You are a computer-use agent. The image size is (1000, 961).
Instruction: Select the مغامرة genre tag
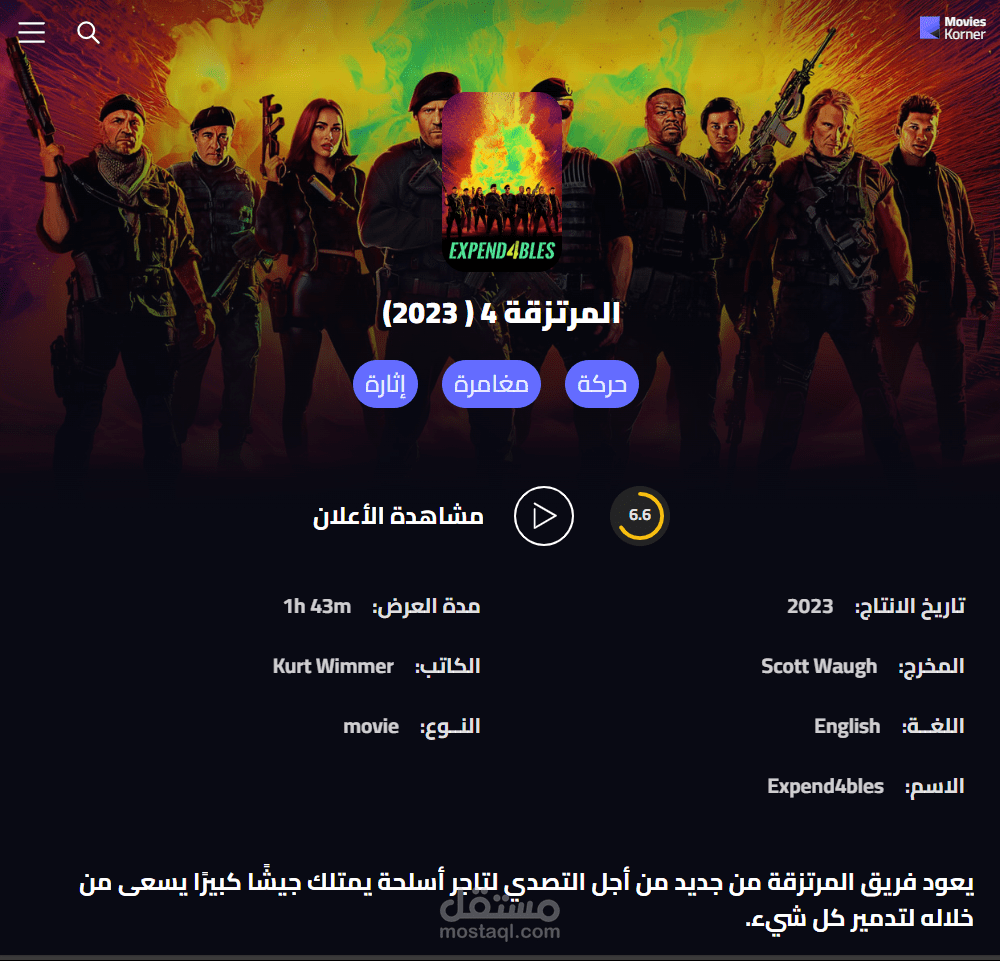(491, 384)
